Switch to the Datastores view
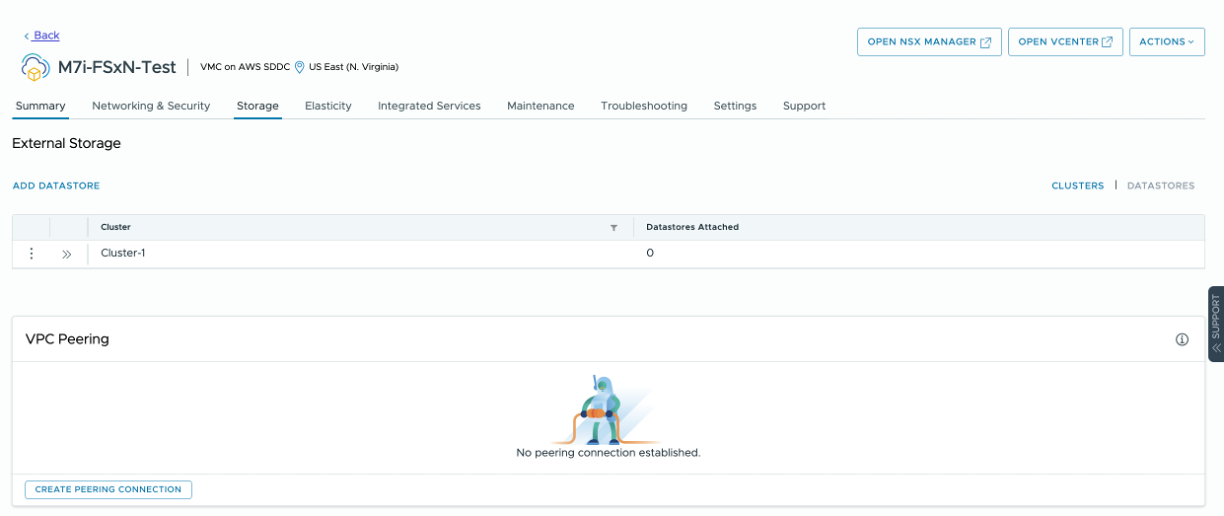The width and height of the screenshot is (1224, 516). [1161, 186]
